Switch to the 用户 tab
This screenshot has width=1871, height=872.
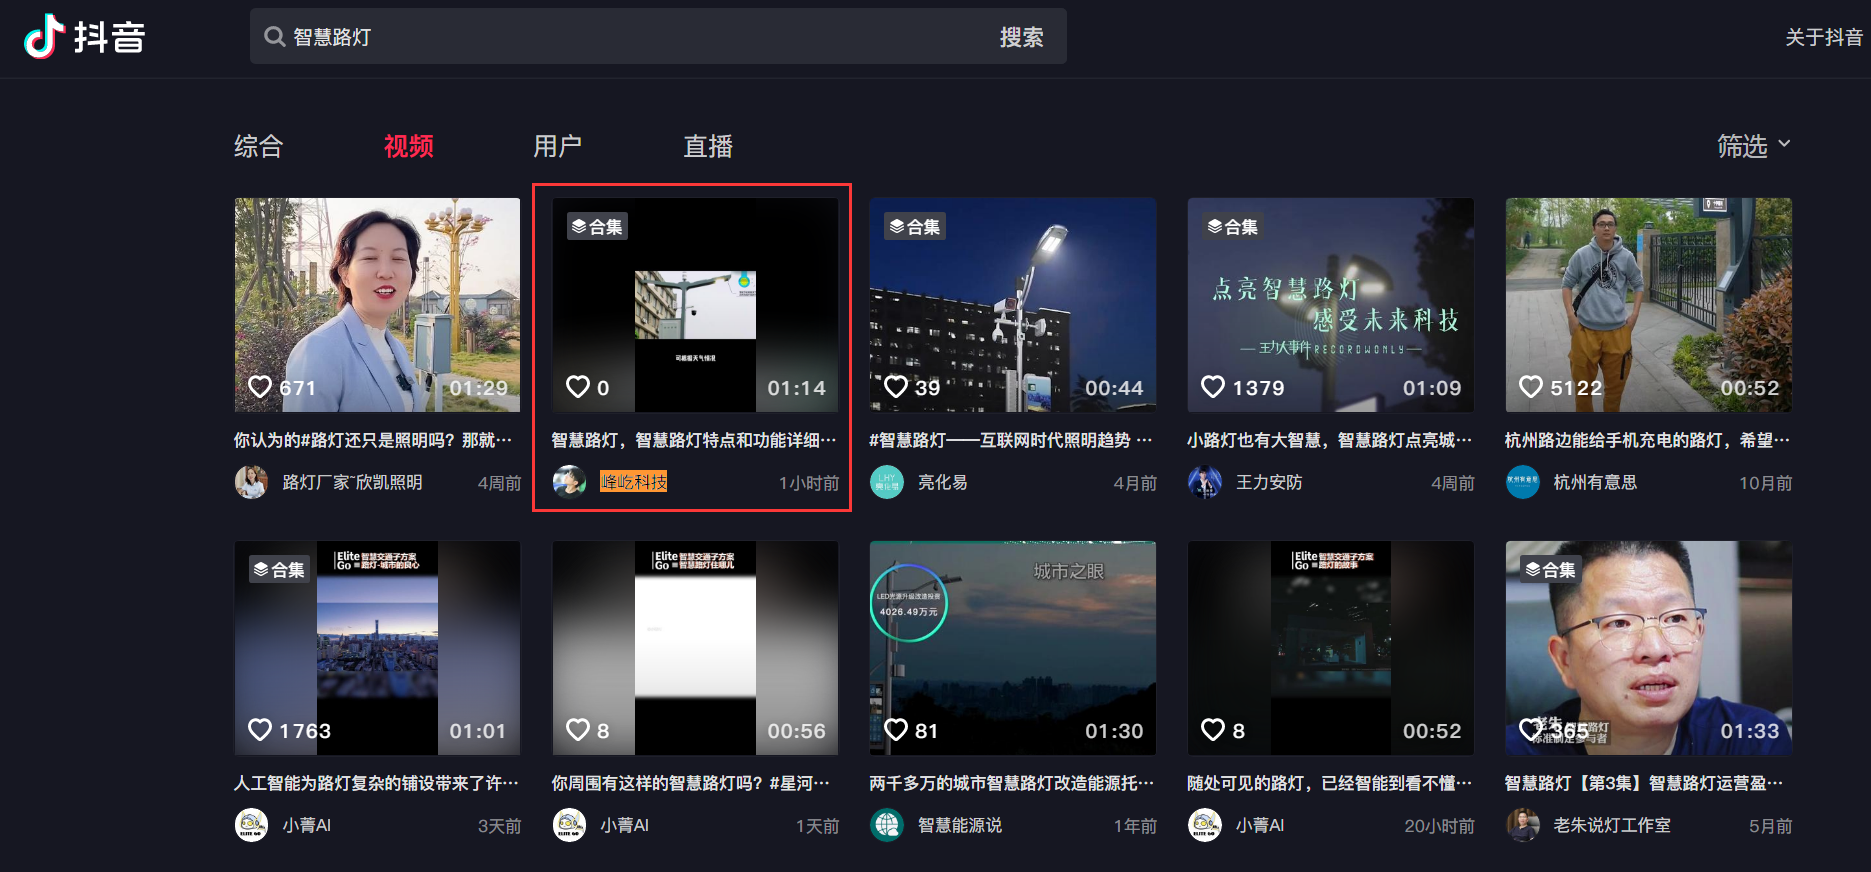click(558, 146)
